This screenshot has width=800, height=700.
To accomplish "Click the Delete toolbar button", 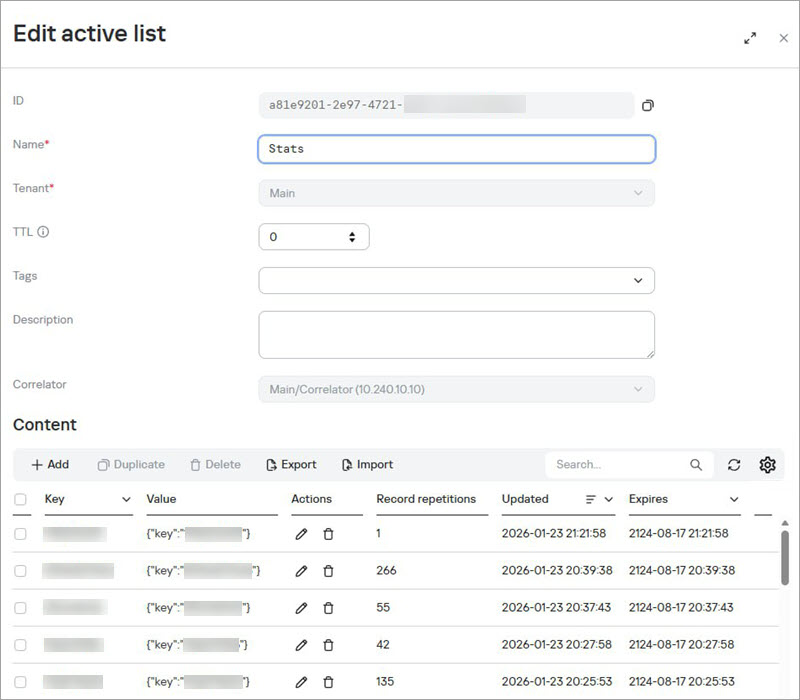I will [215, 465].
